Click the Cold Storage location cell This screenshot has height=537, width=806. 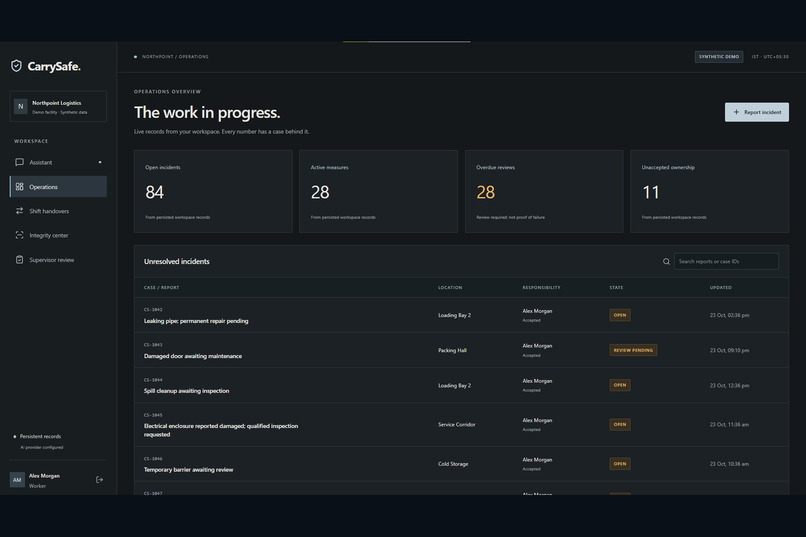[453, 464]
